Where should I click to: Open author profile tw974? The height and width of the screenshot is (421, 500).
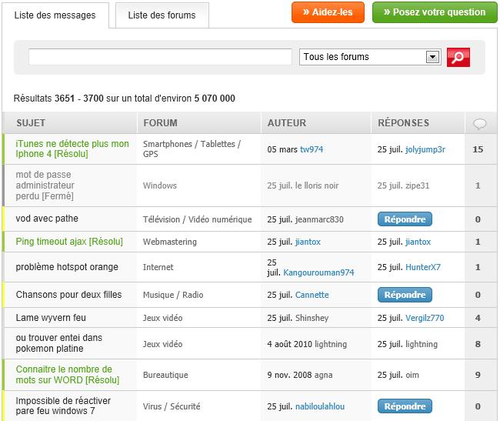coord(312,149)
